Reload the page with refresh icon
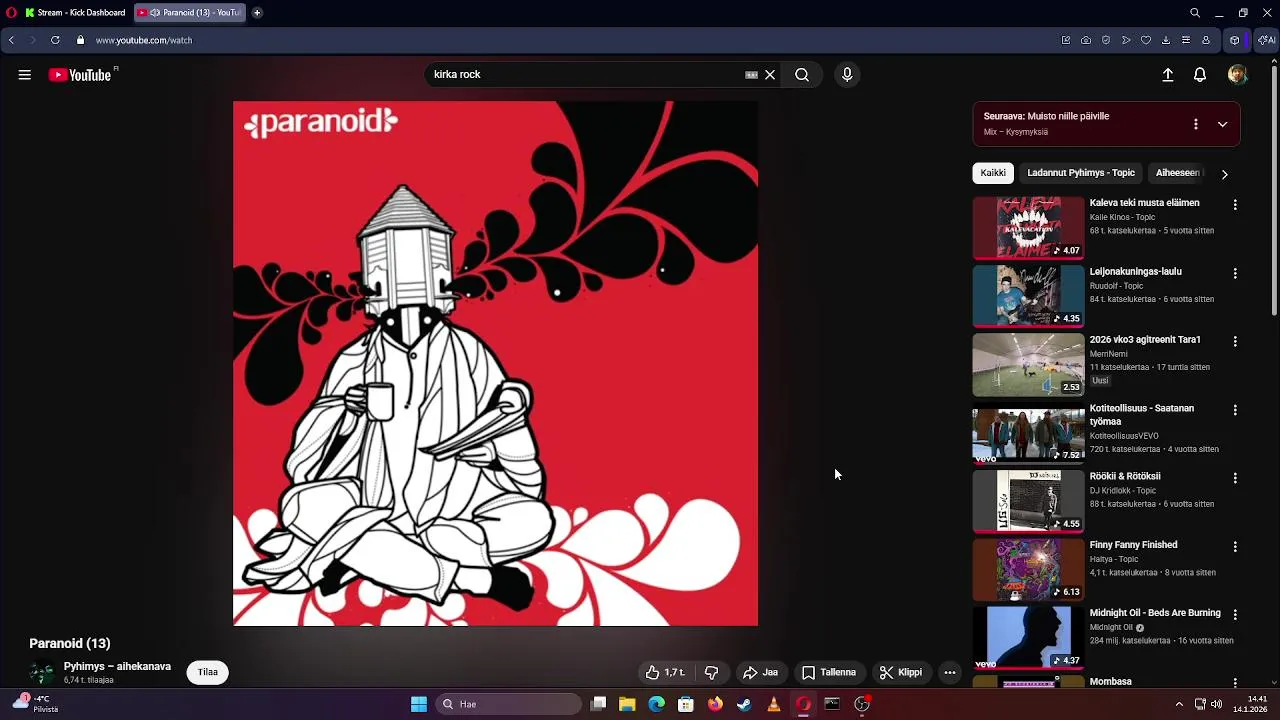 pyautogui.click(x=55, y=40)
